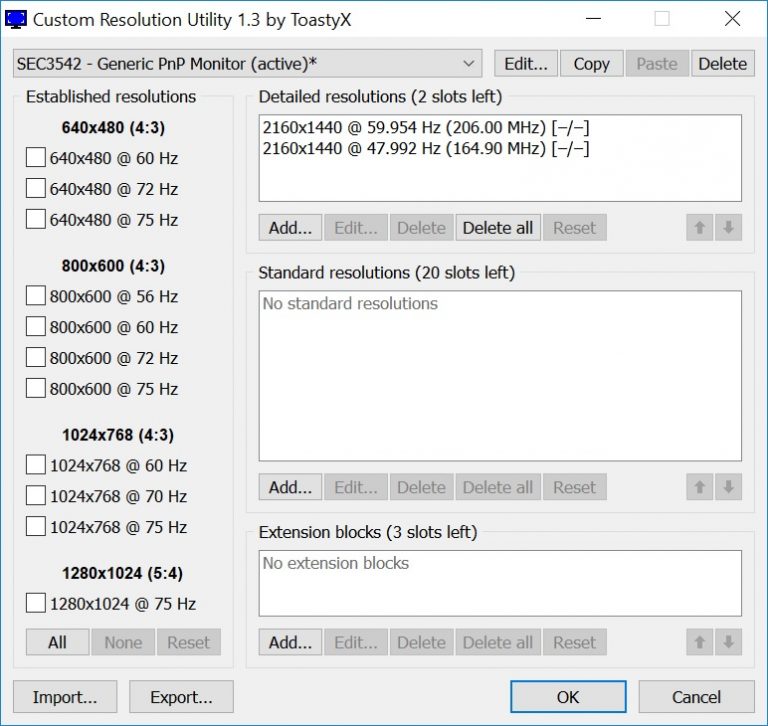Screen dimensions: 768x726
Task: Add a new standard resolution
Action: 290,487
